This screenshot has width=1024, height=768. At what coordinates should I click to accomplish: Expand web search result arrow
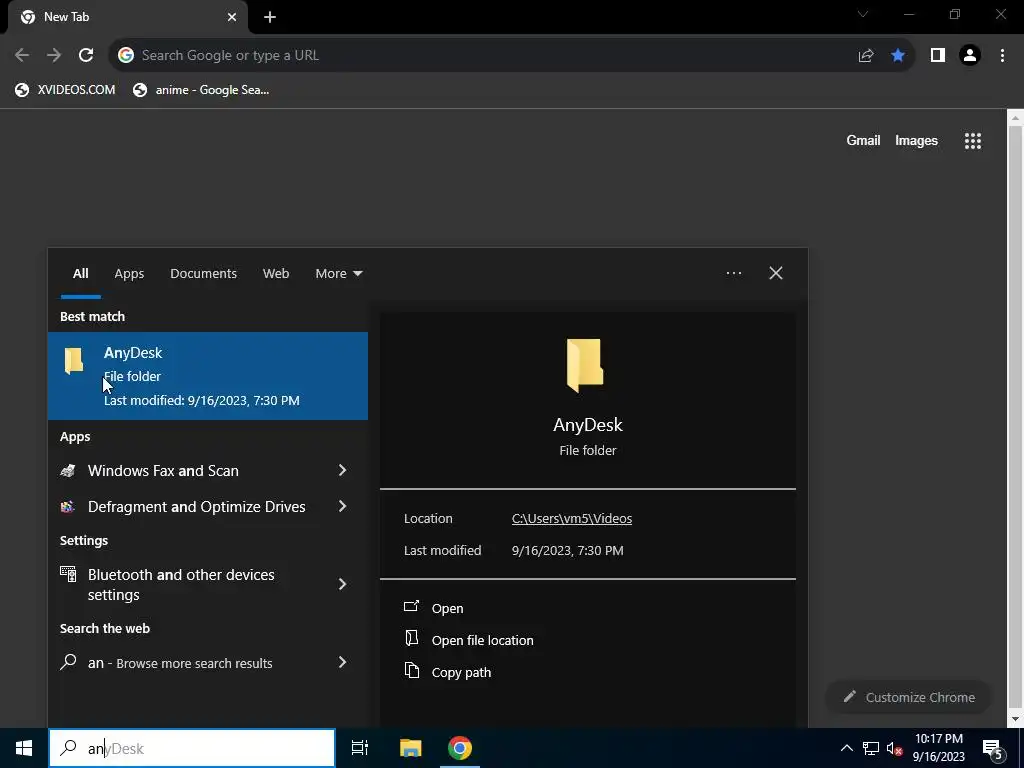click(x=342, y=663)
